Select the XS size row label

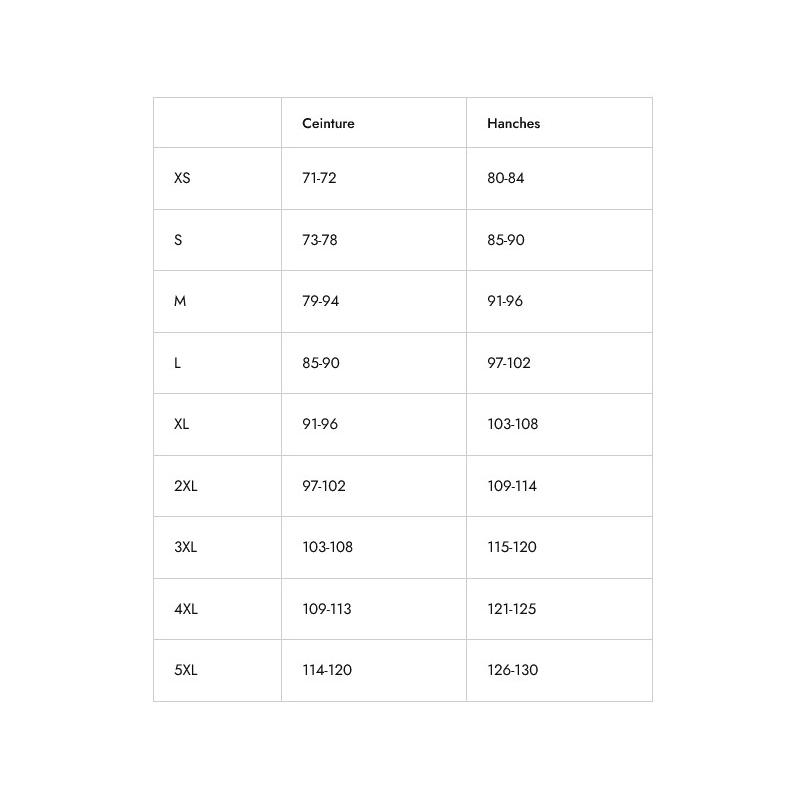click(182, 178)
